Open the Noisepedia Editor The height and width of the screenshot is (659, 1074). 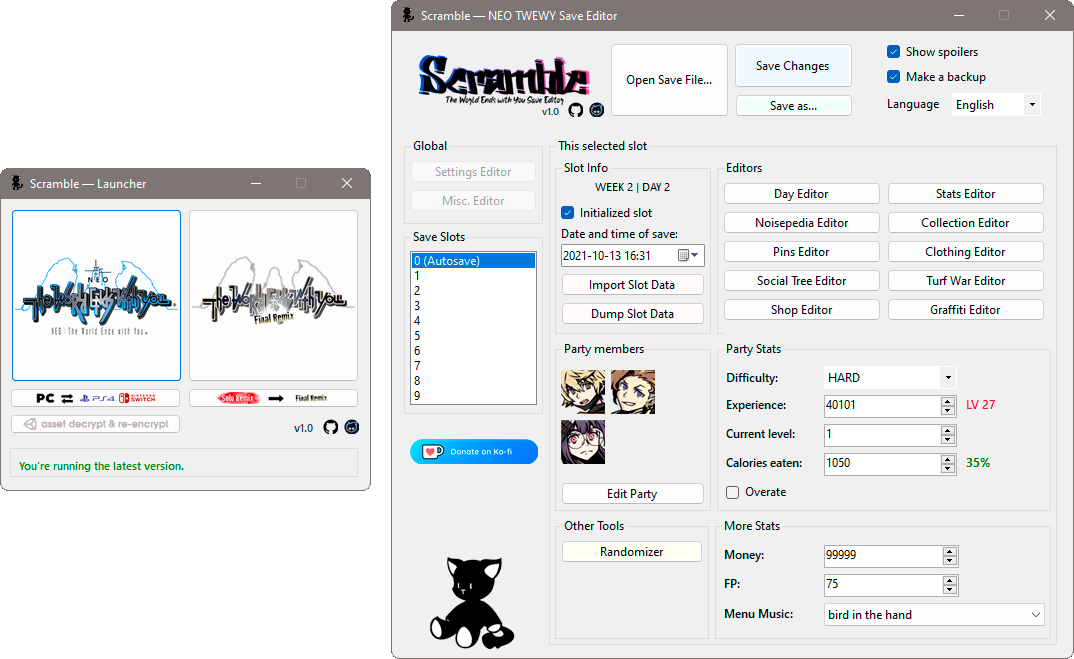(801, 223)
